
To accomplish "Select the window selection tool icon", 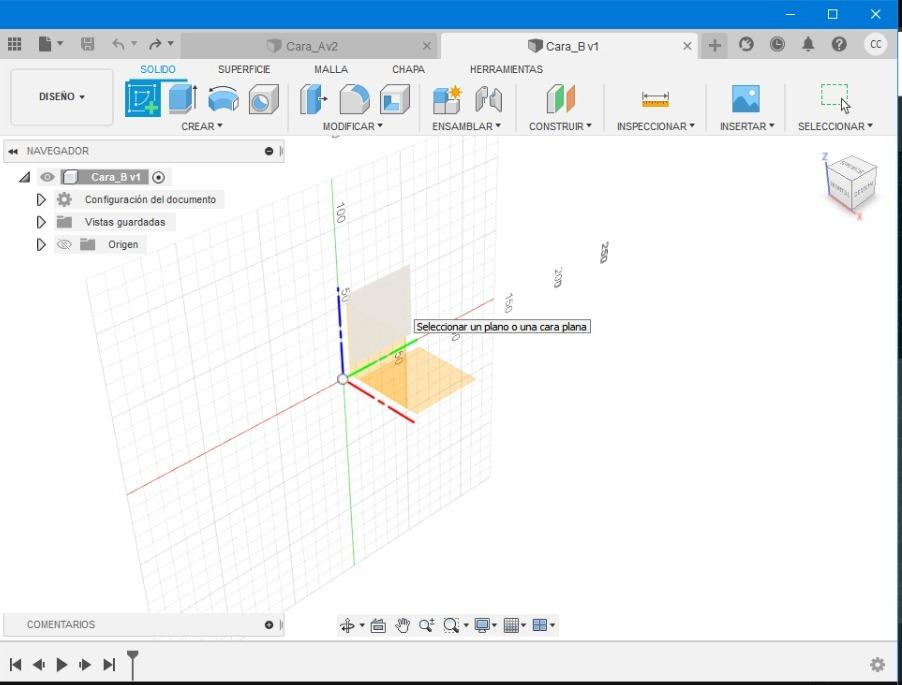I will pos(834,97).
